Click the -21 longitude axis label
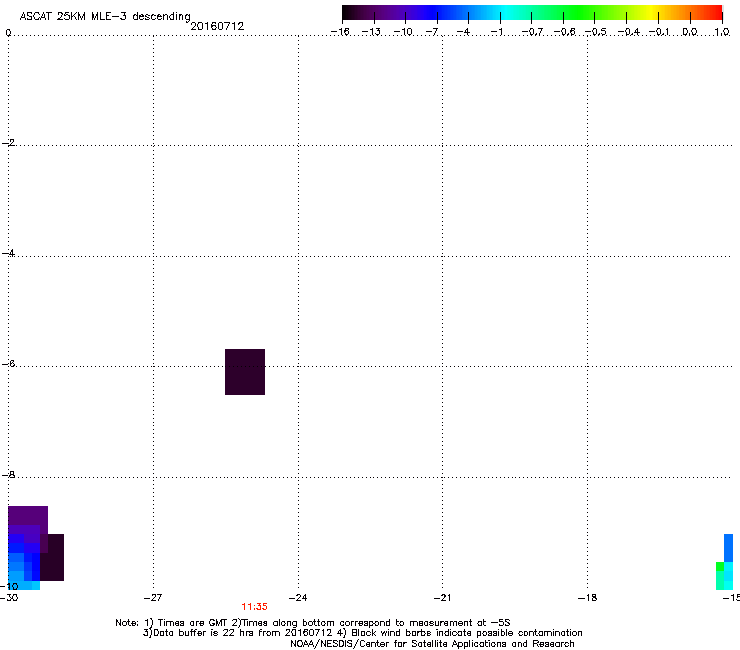This screenshot has height=650, width=740. [x=442, y=598]
